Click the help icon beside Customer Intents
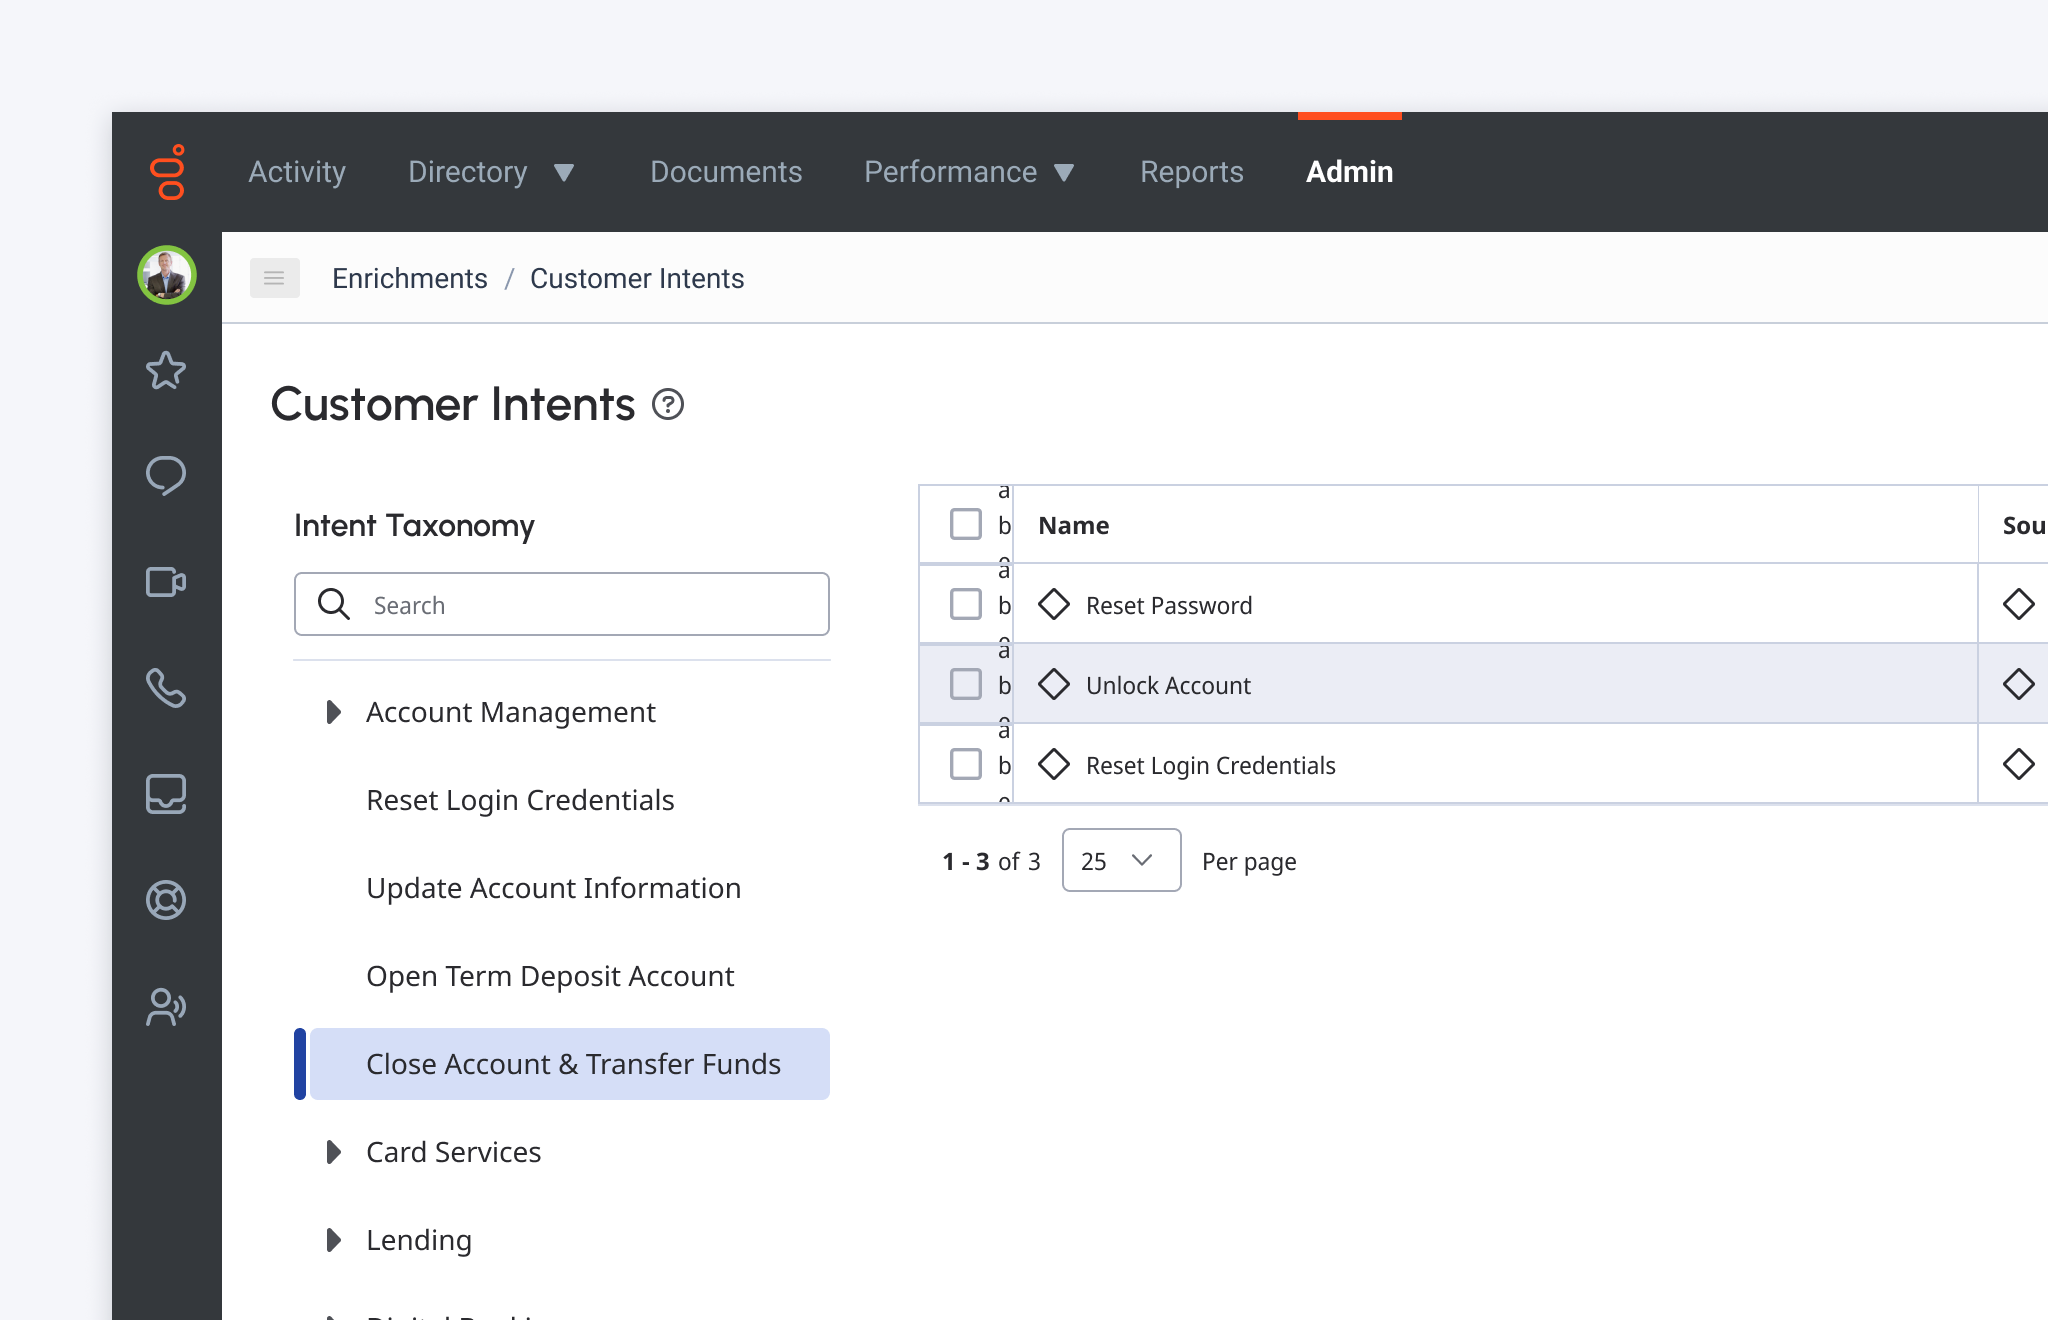 [x=668, y=405]
